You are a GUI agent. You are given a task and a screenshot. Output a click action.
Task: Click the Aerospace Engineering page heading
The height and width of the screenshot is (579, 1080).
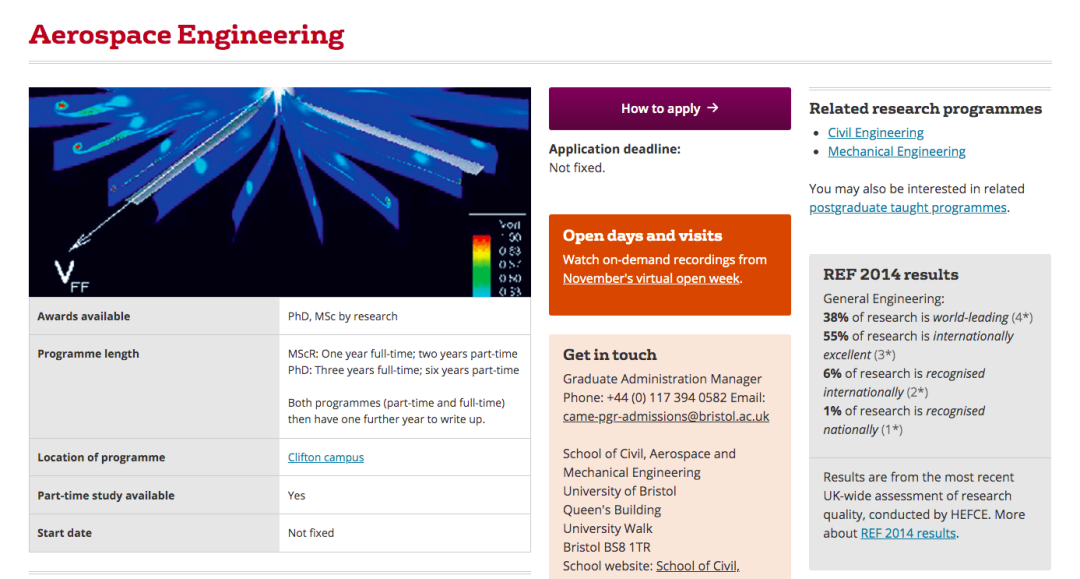point(187,35)
